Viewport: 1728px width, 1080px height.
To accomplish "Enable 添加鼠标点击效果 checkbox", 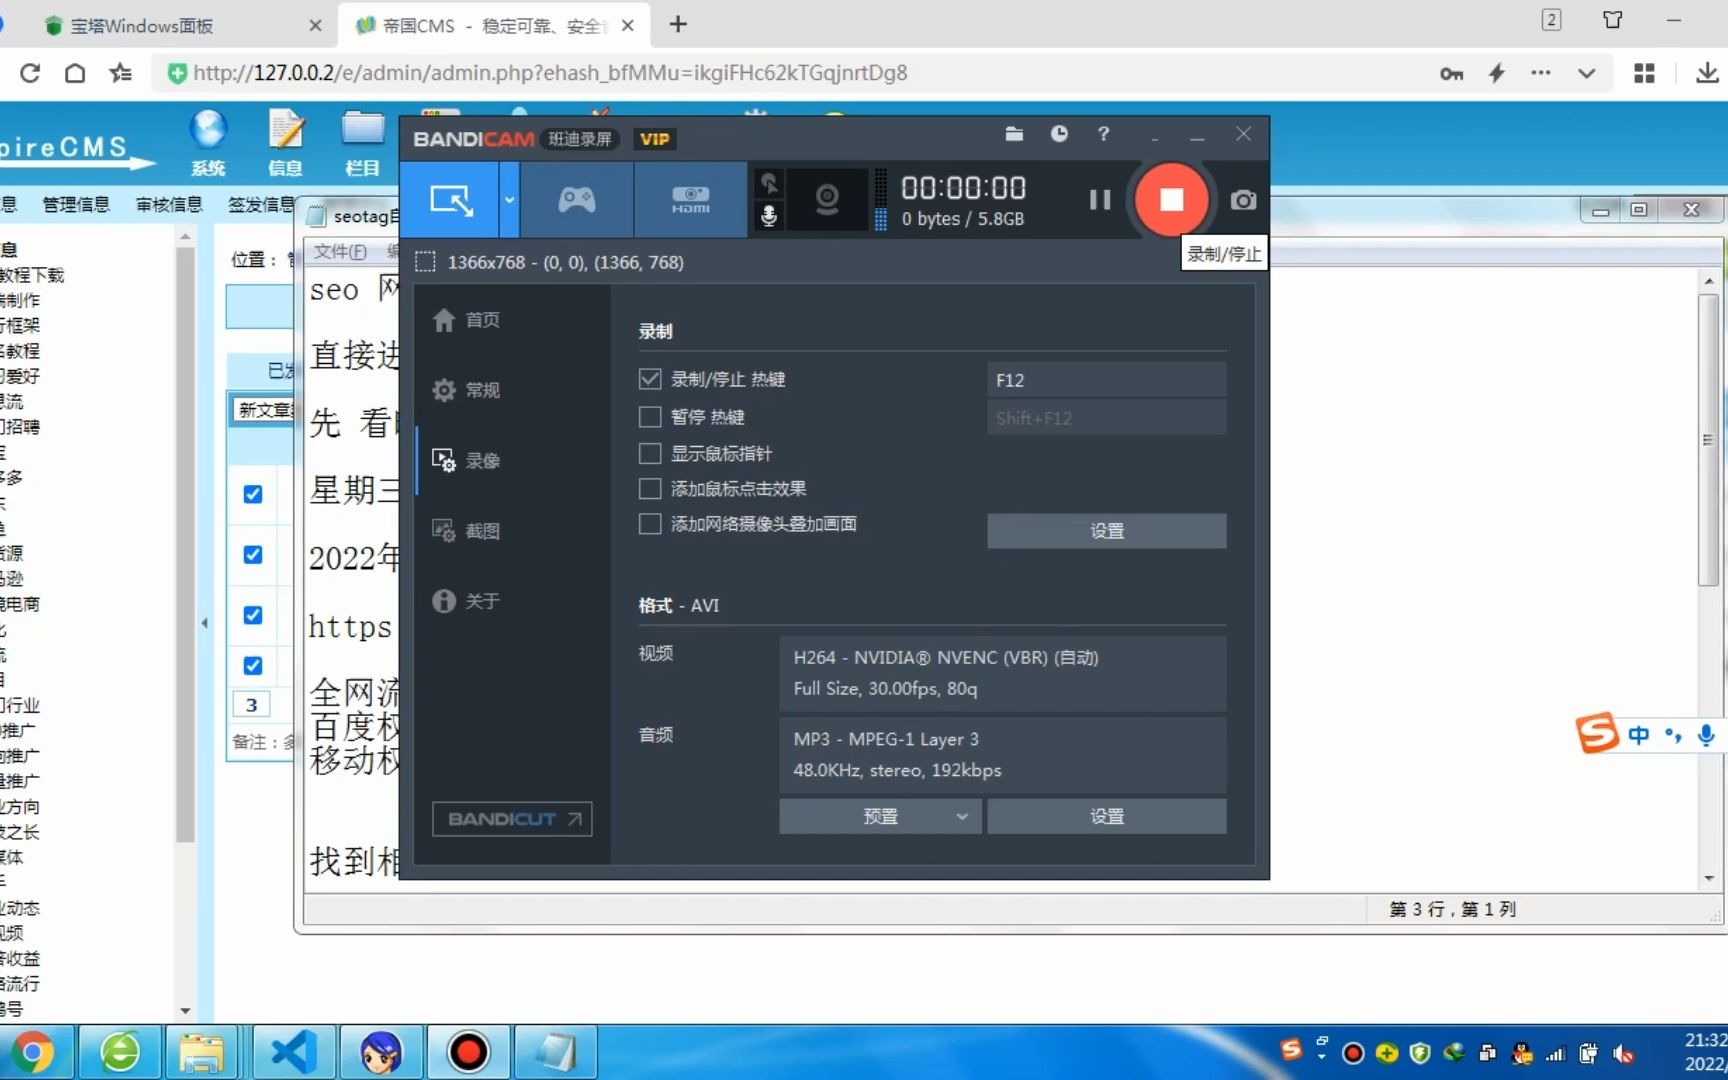I will click(650, 488).
